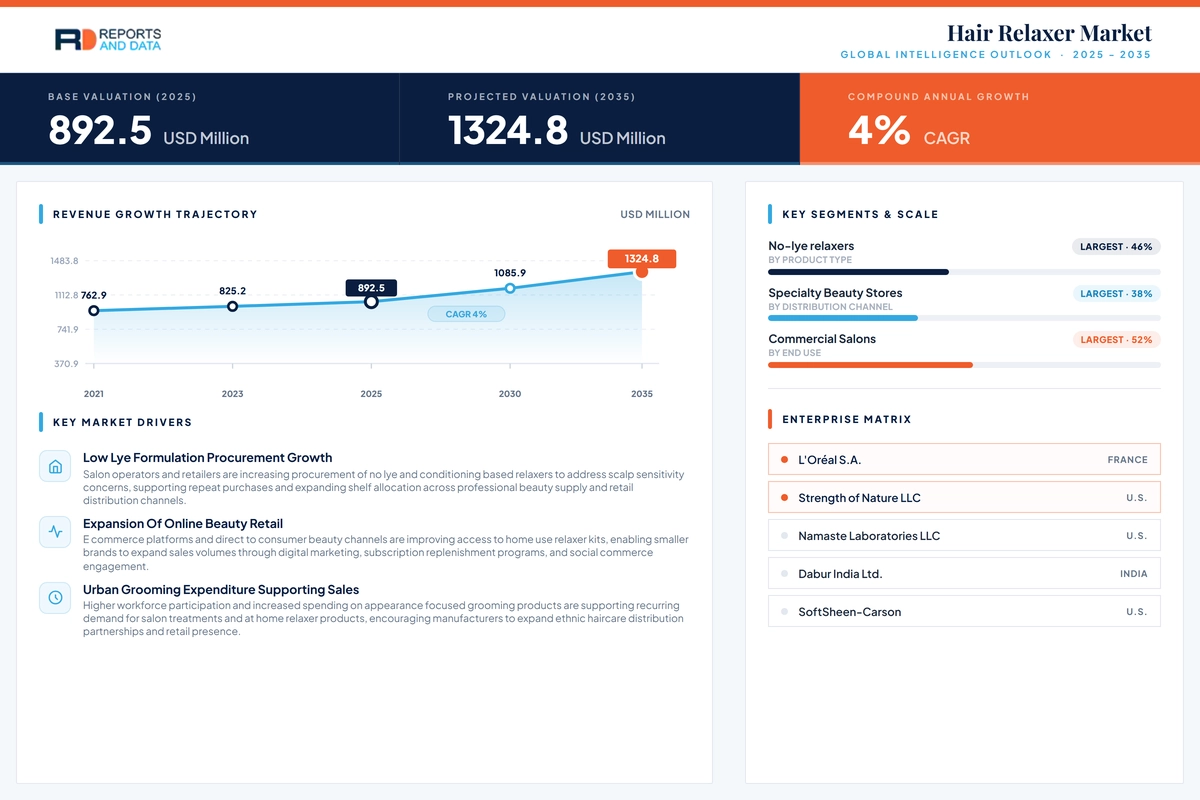Click the CAGR 4% pill on chart
This screenshot has width=1200, height=800.
pyautogui.click(x=466, y=314)
